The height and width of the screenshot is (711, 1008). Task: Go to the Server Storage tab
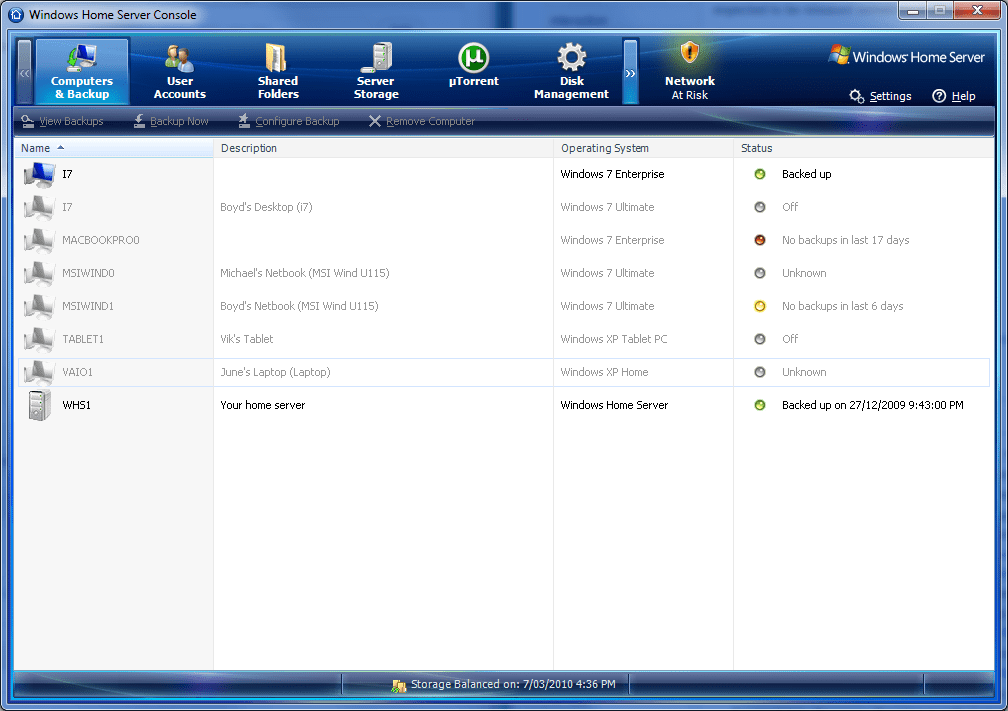click(376, 71)
